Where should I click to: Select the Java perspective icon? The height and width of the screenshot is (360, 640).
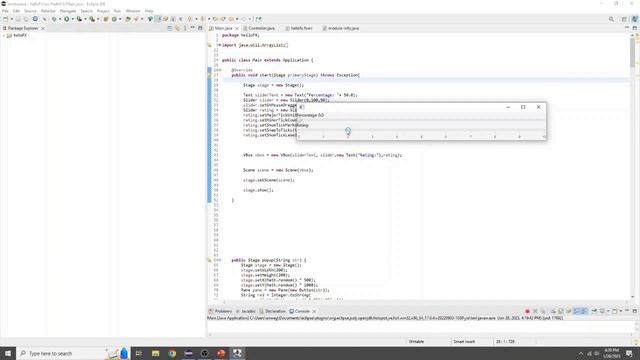635,19
